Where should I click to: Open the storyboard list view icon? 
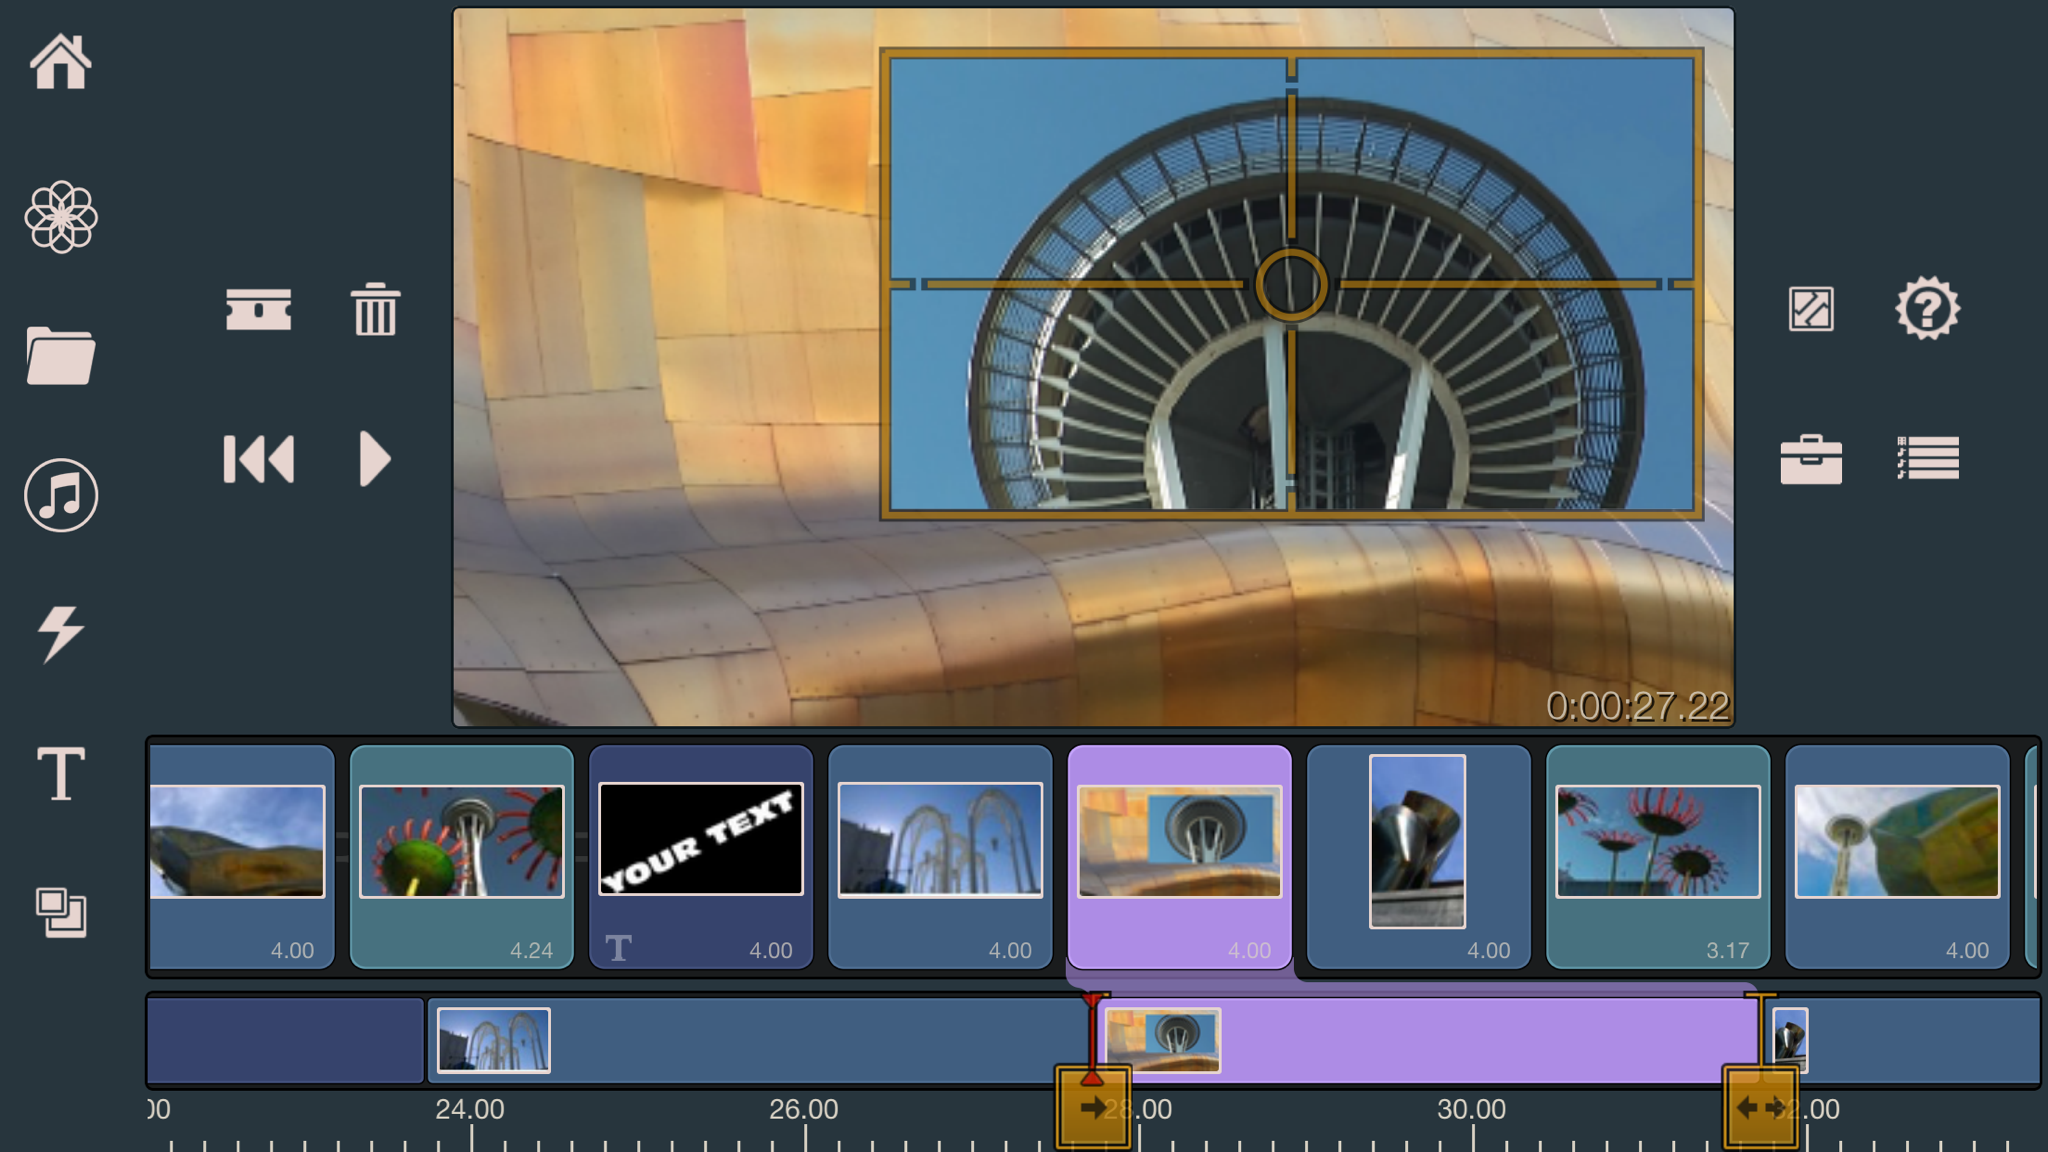click(x=1928, y=458)
